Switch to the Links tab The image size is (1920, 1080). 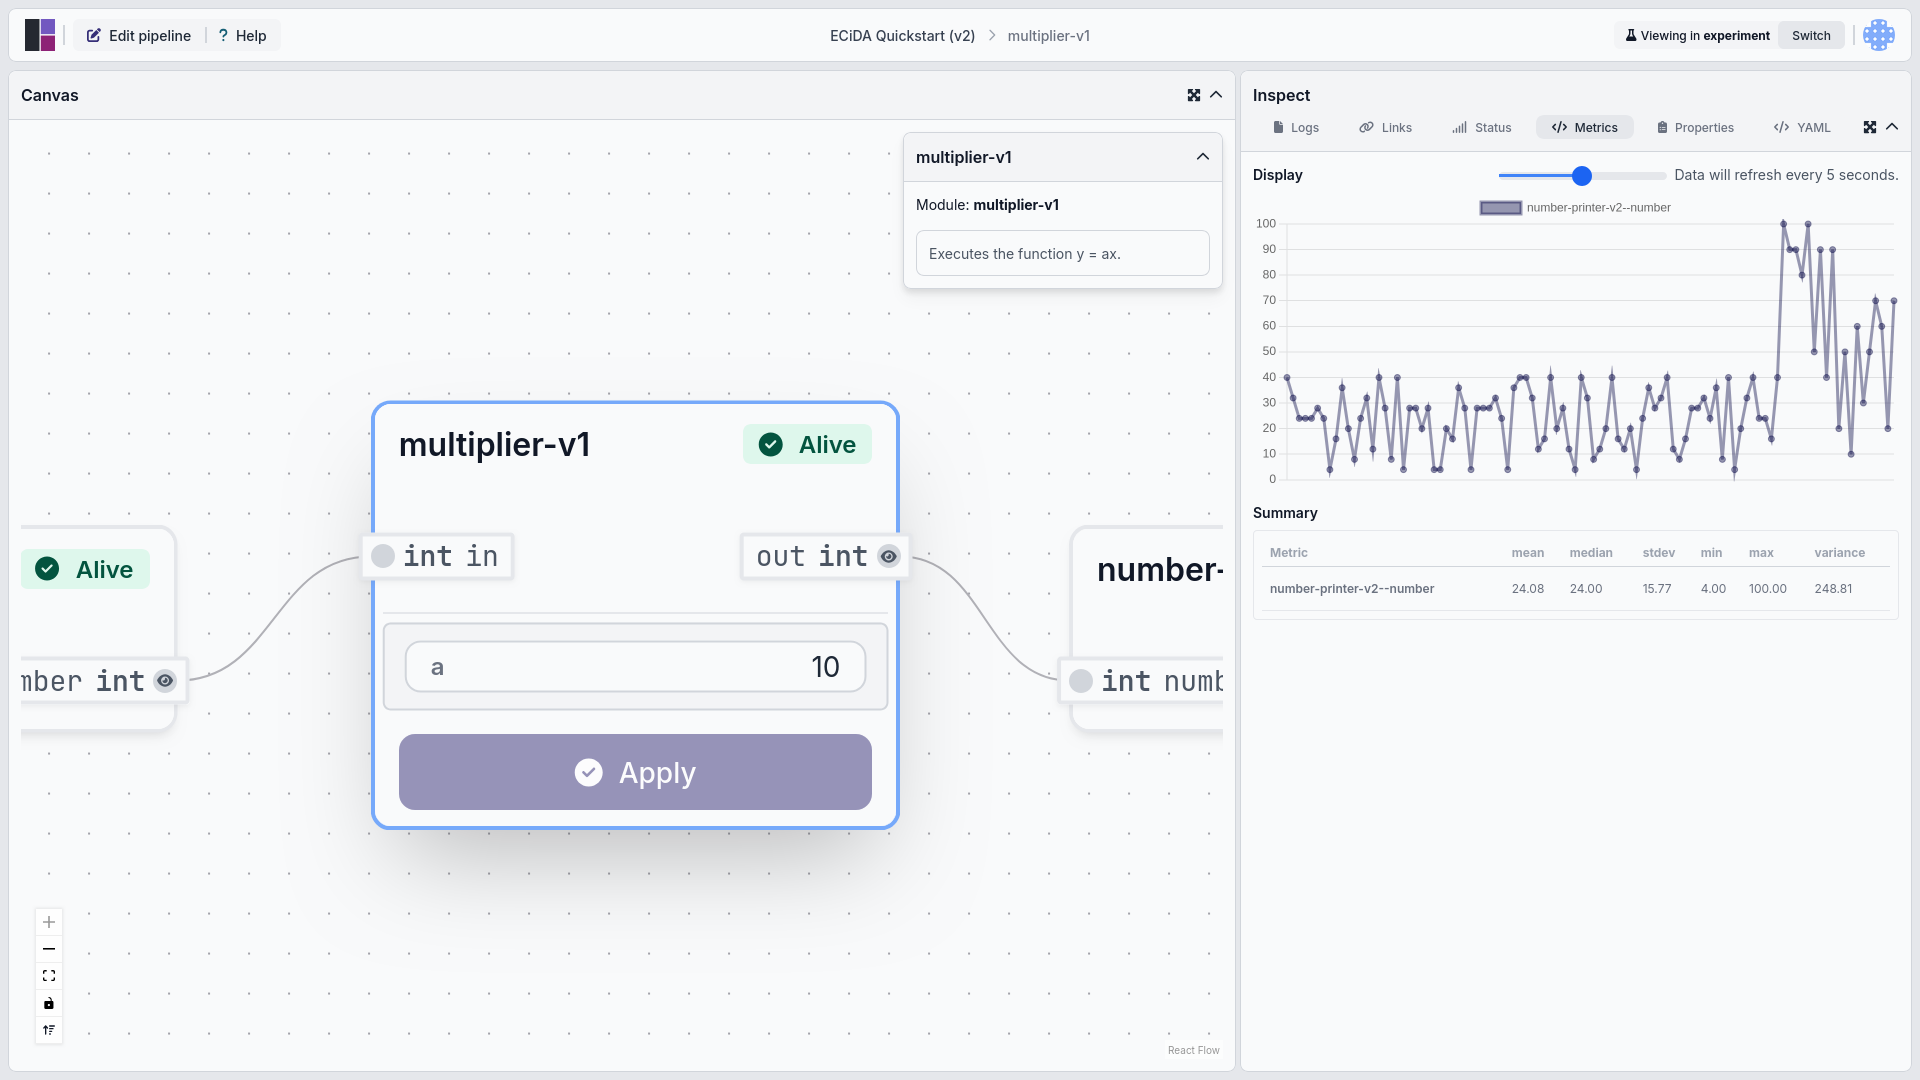[x=1385, y=127]
